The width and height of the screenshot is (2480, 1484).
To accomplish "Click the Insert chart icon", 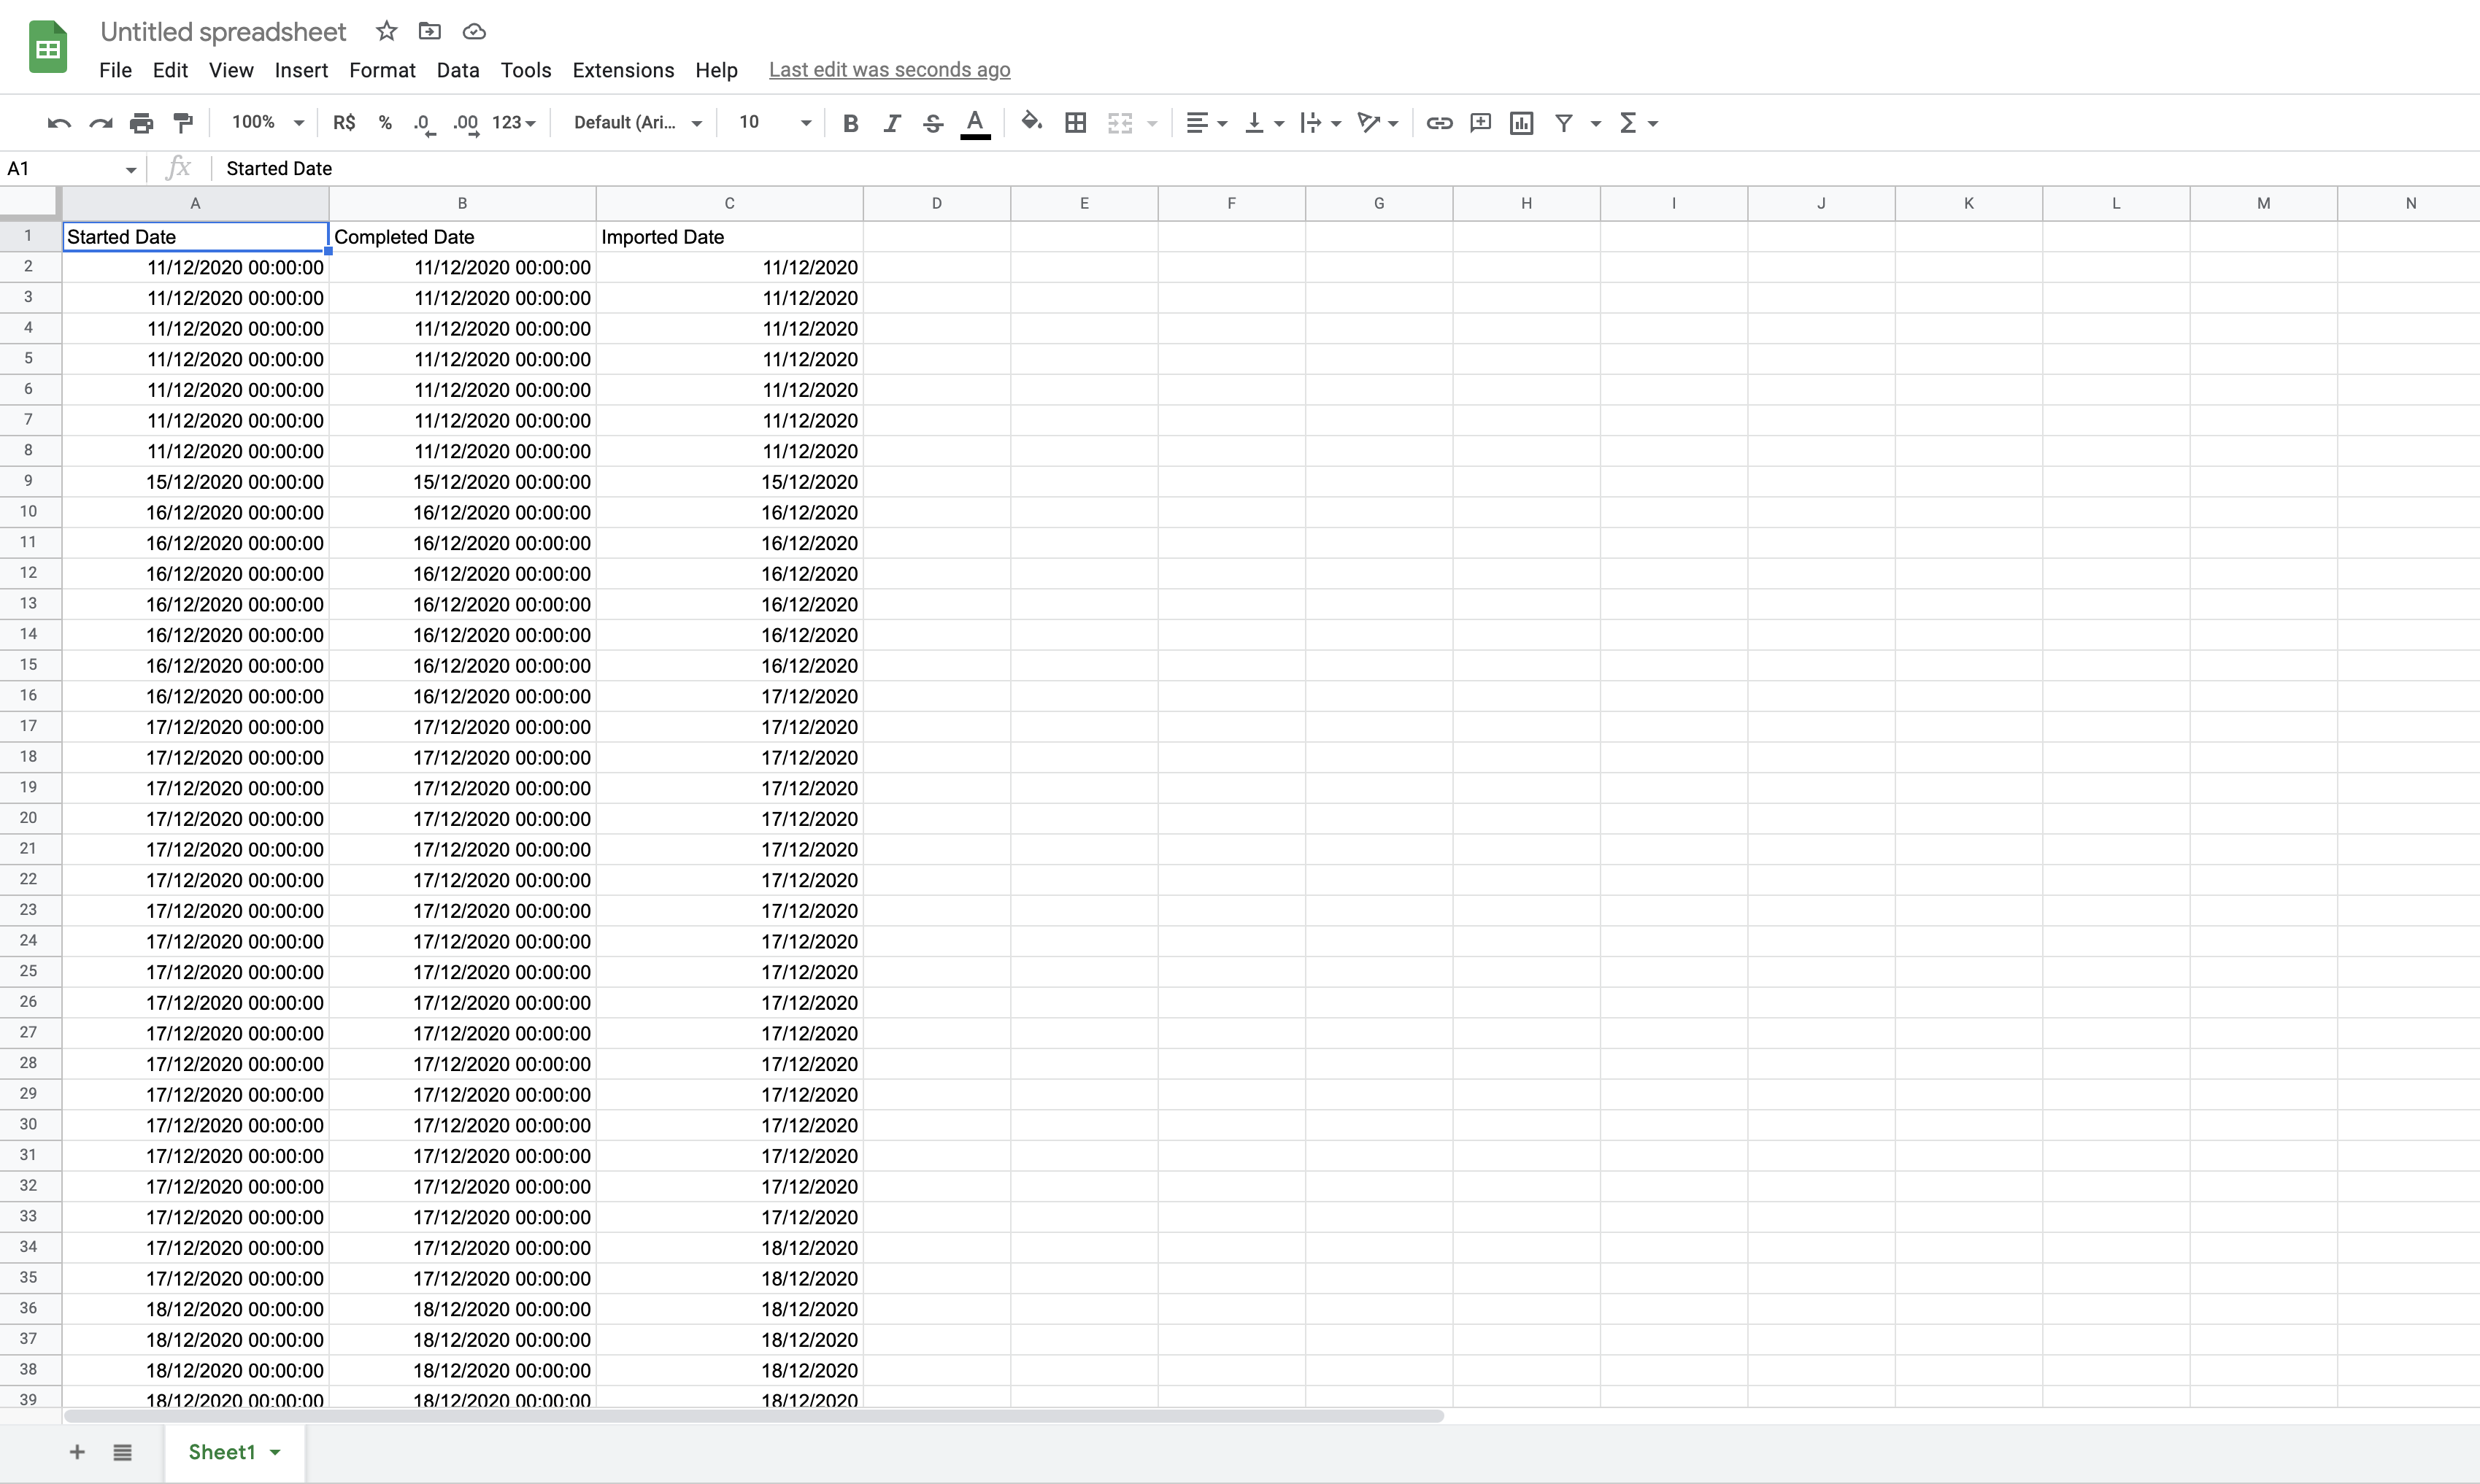I will pos(1521,123).
